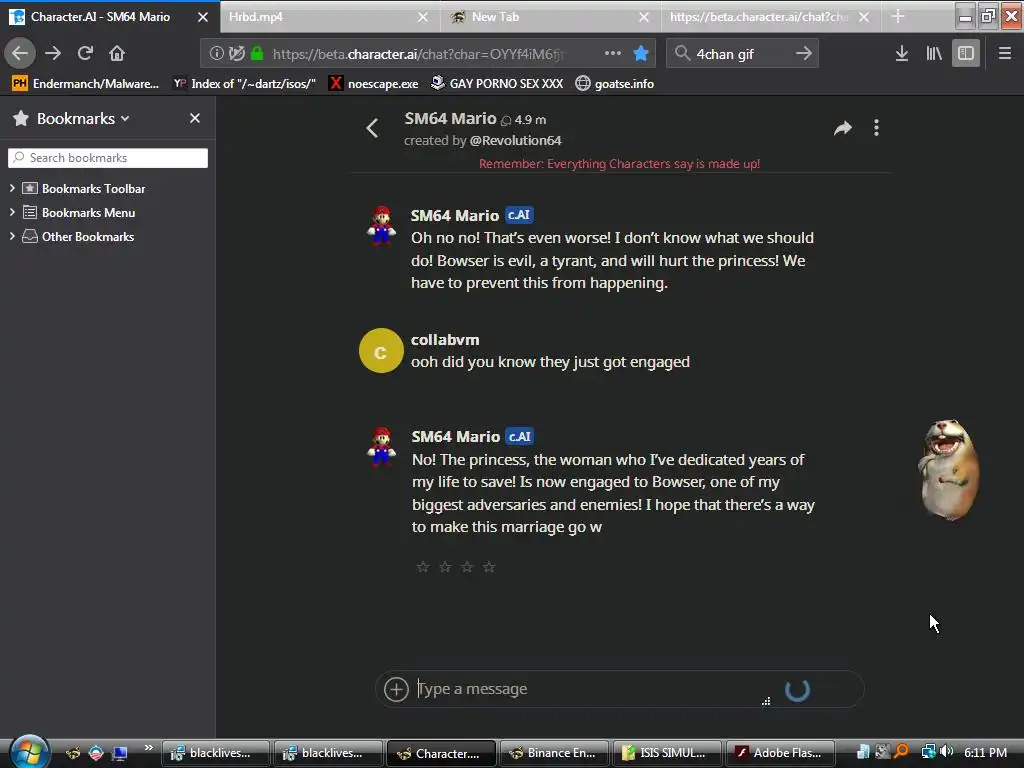This screenshot has height=768, width=1024.
Task: Click the plus attachment button in message box
Action: click(x=396, y=689)
